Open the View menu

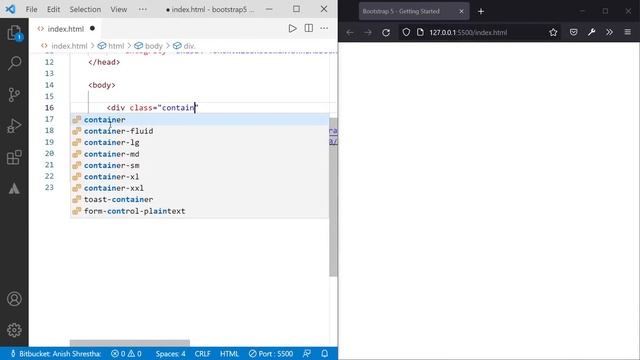tap(119, 9)
